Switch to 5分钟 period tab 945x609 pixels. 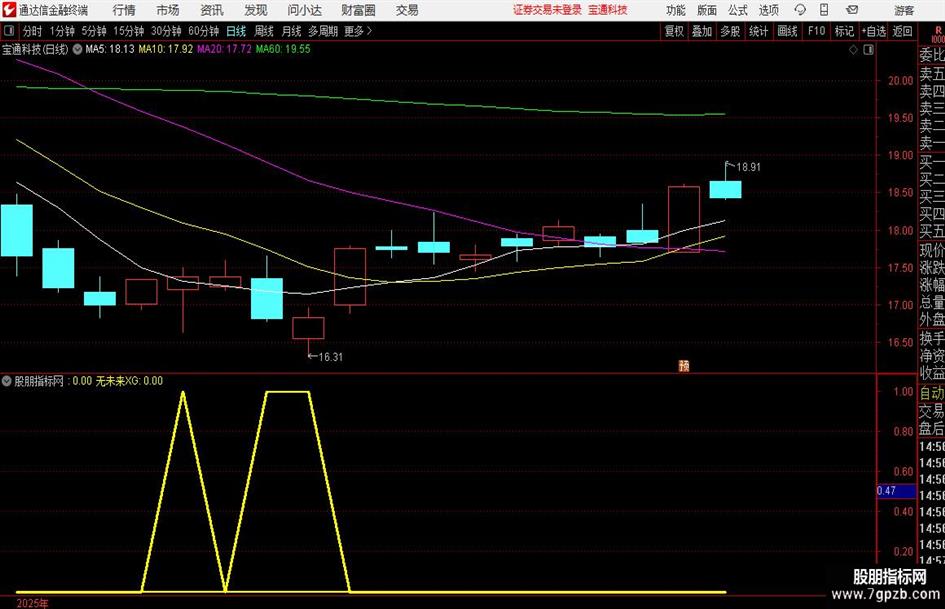(94, 31)
